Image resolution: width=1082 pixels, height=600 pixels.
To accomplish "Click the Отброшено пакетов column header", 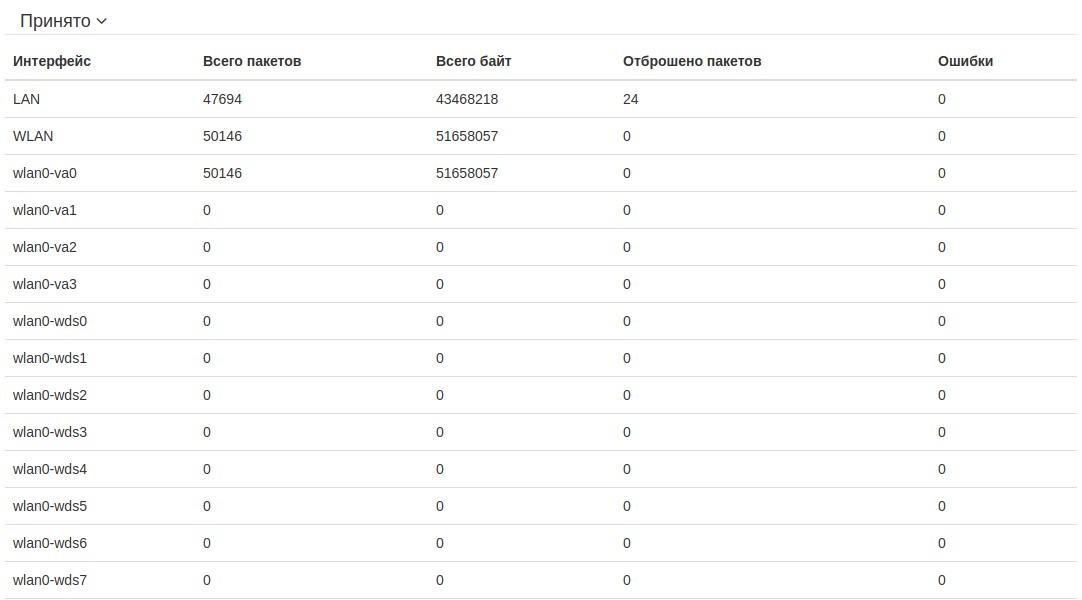I will (692, 61).
